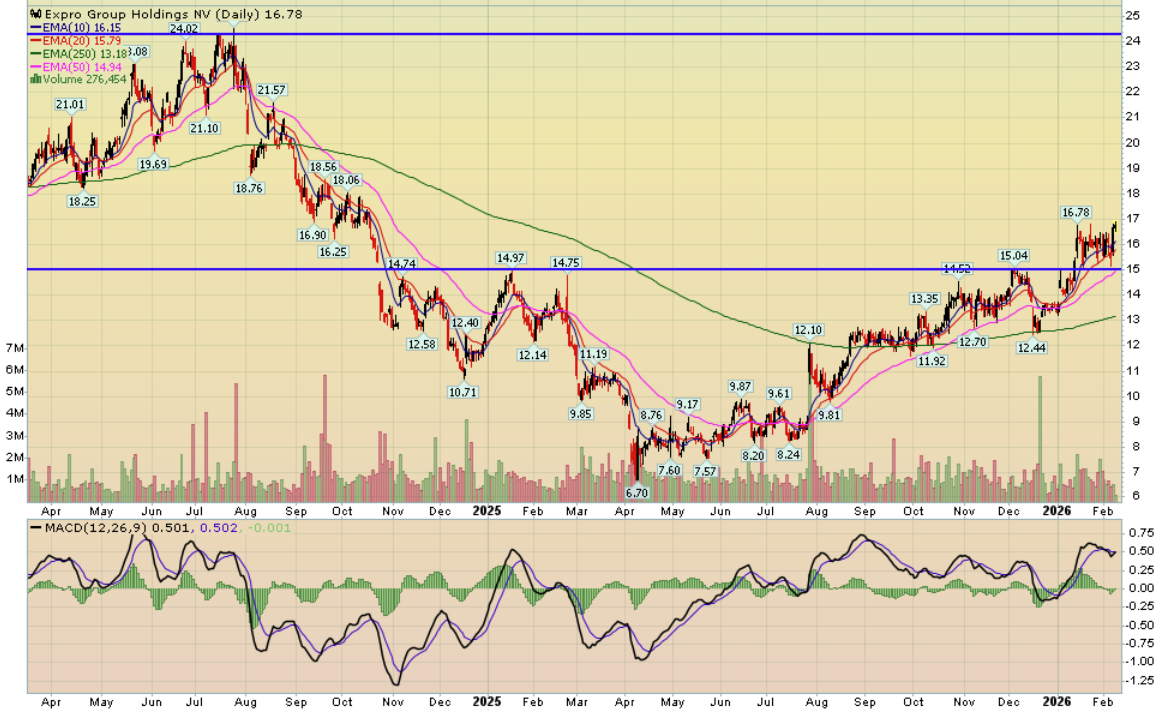1166x715 pixels.
Task: Click the 14.97 price label near 2025
Action: [x=512, y=259]
